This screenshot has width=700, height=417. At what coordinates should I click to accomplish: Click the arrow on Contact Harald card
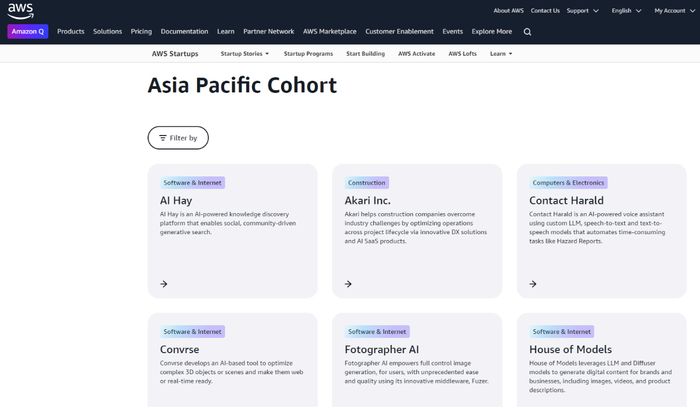point(533,284)
